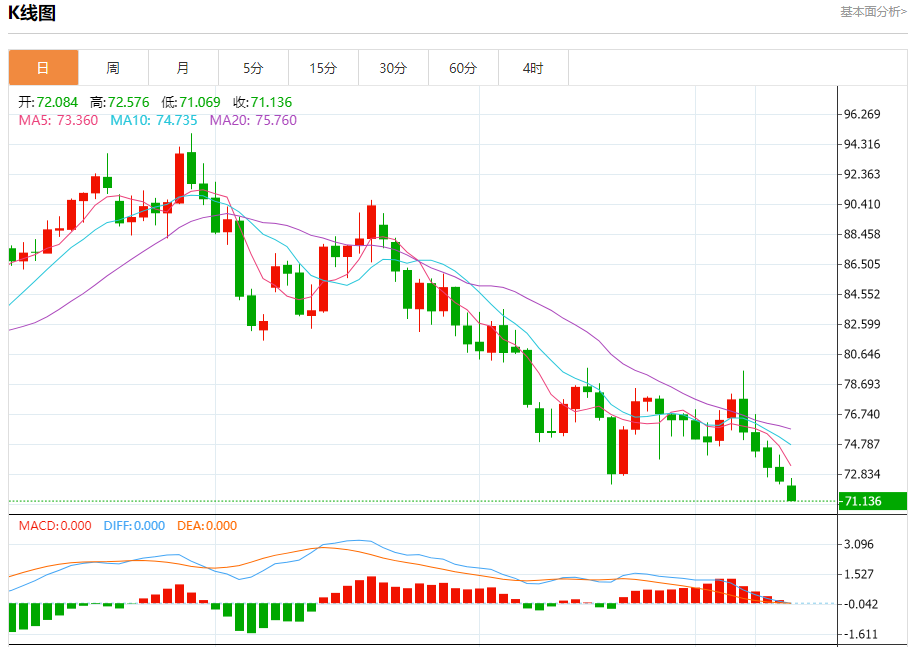This screenshot has width=915, height=647.
Task: Click the 94.316 price axis label
Action: coord(862,144)
